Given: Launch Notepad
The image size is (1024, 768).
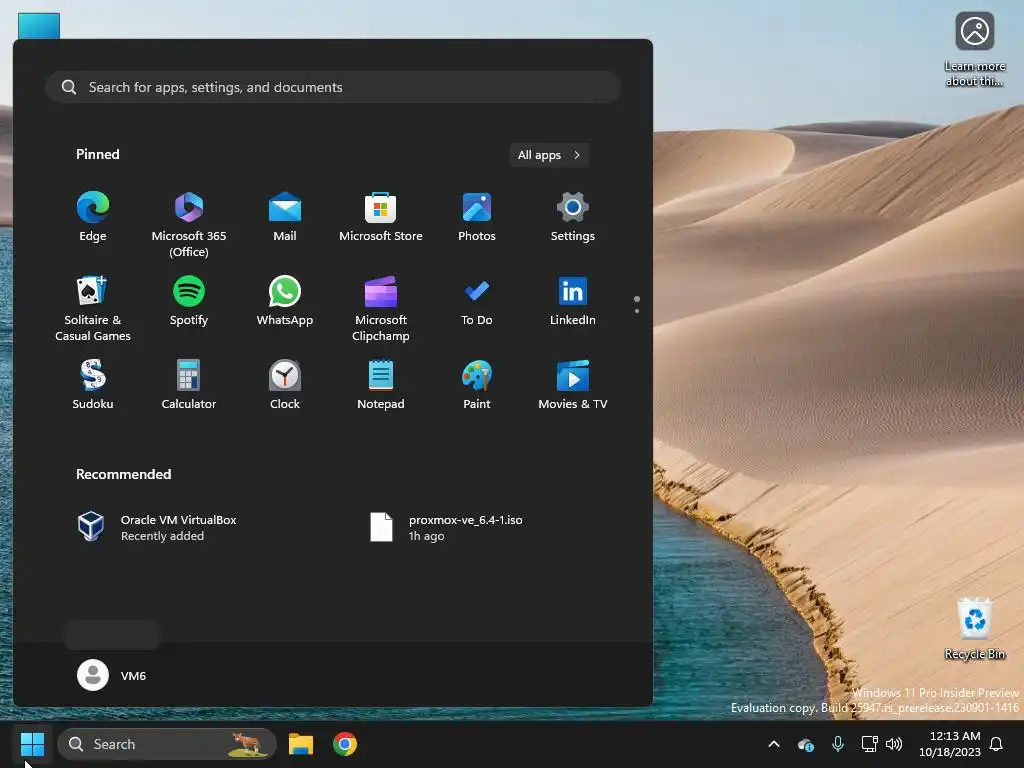Looking at the screenshot, I should point(381,385).
